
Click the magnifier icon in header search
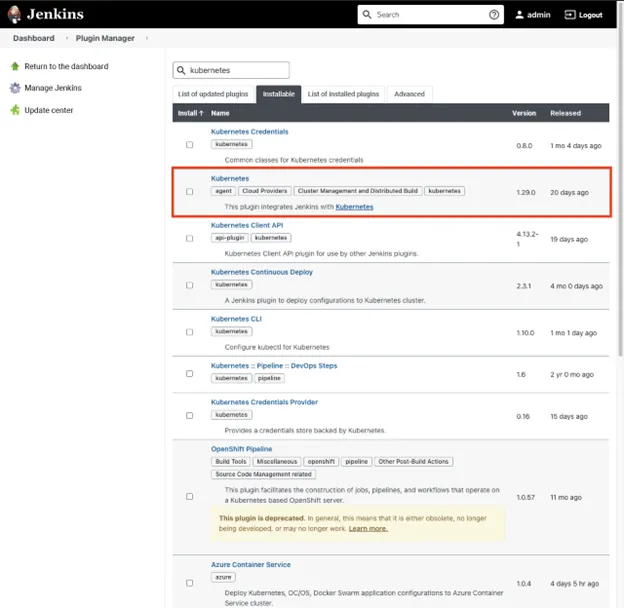(x=367, y=15)
